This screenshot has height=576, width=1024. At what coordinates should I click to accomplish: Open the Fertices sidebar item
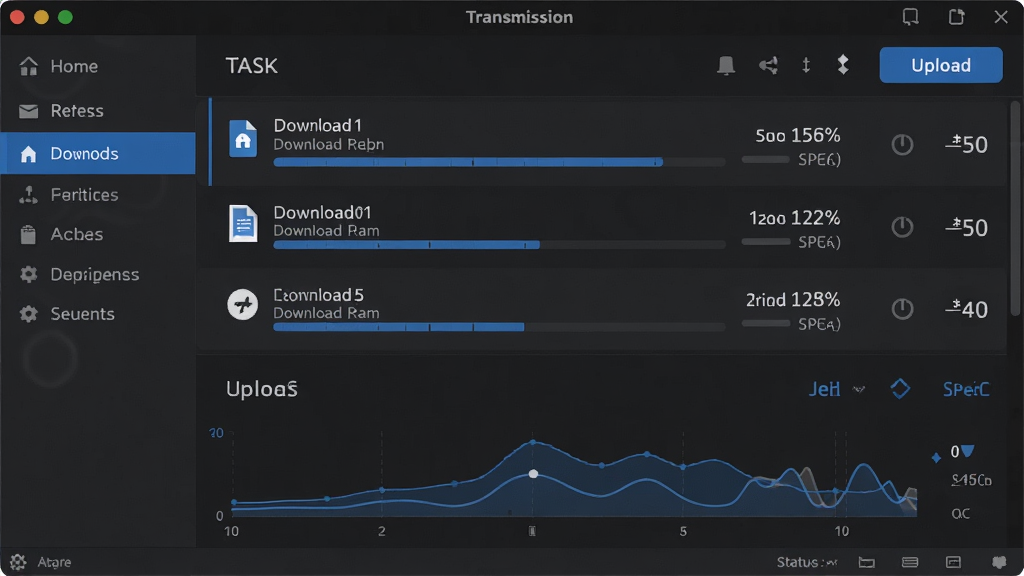(x=98, y=195)
